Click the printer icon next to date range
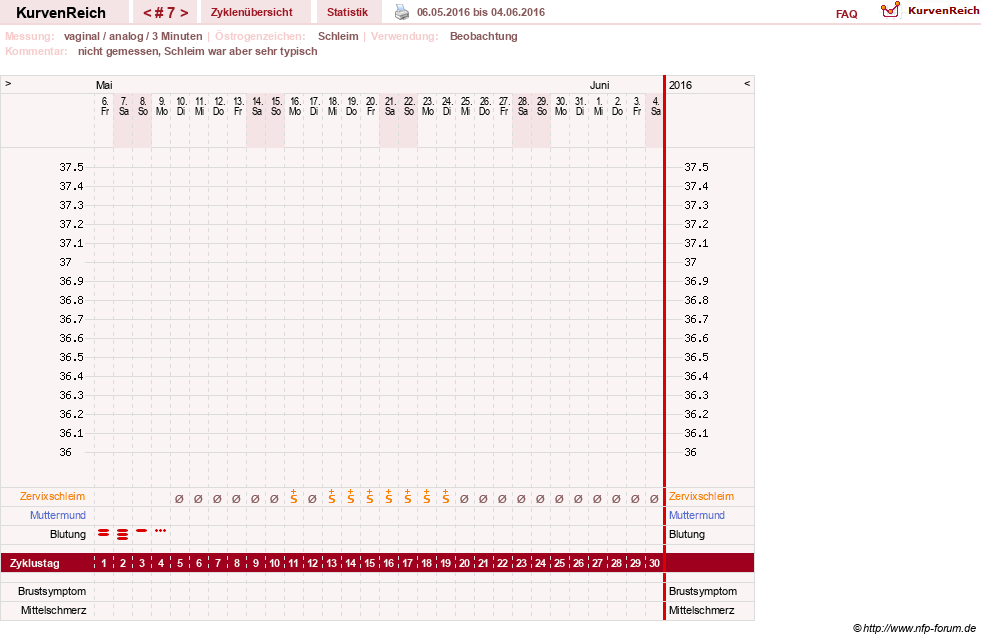Screen dimensions: 981x640 click(402, 12)
